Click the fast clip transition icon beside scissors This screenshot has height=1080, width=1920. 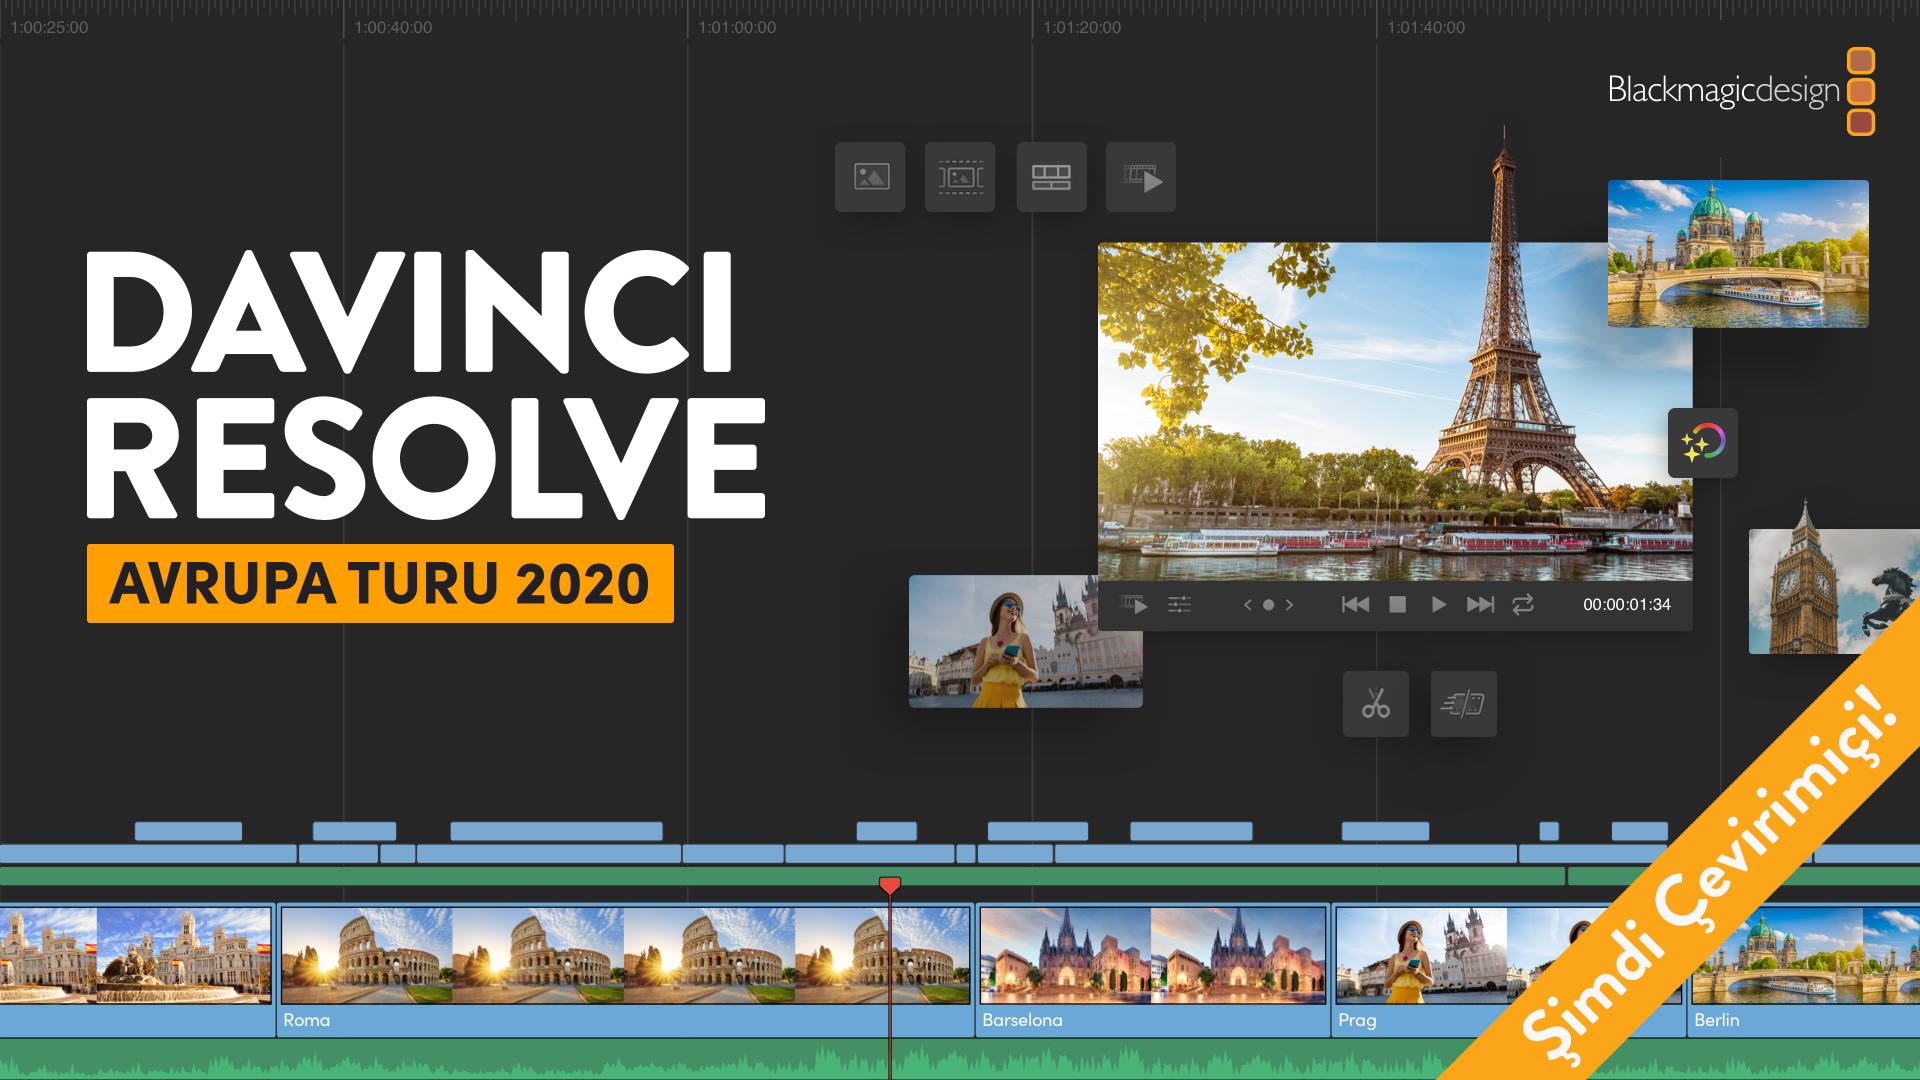pyautogui.click(x=1463, y=704)
